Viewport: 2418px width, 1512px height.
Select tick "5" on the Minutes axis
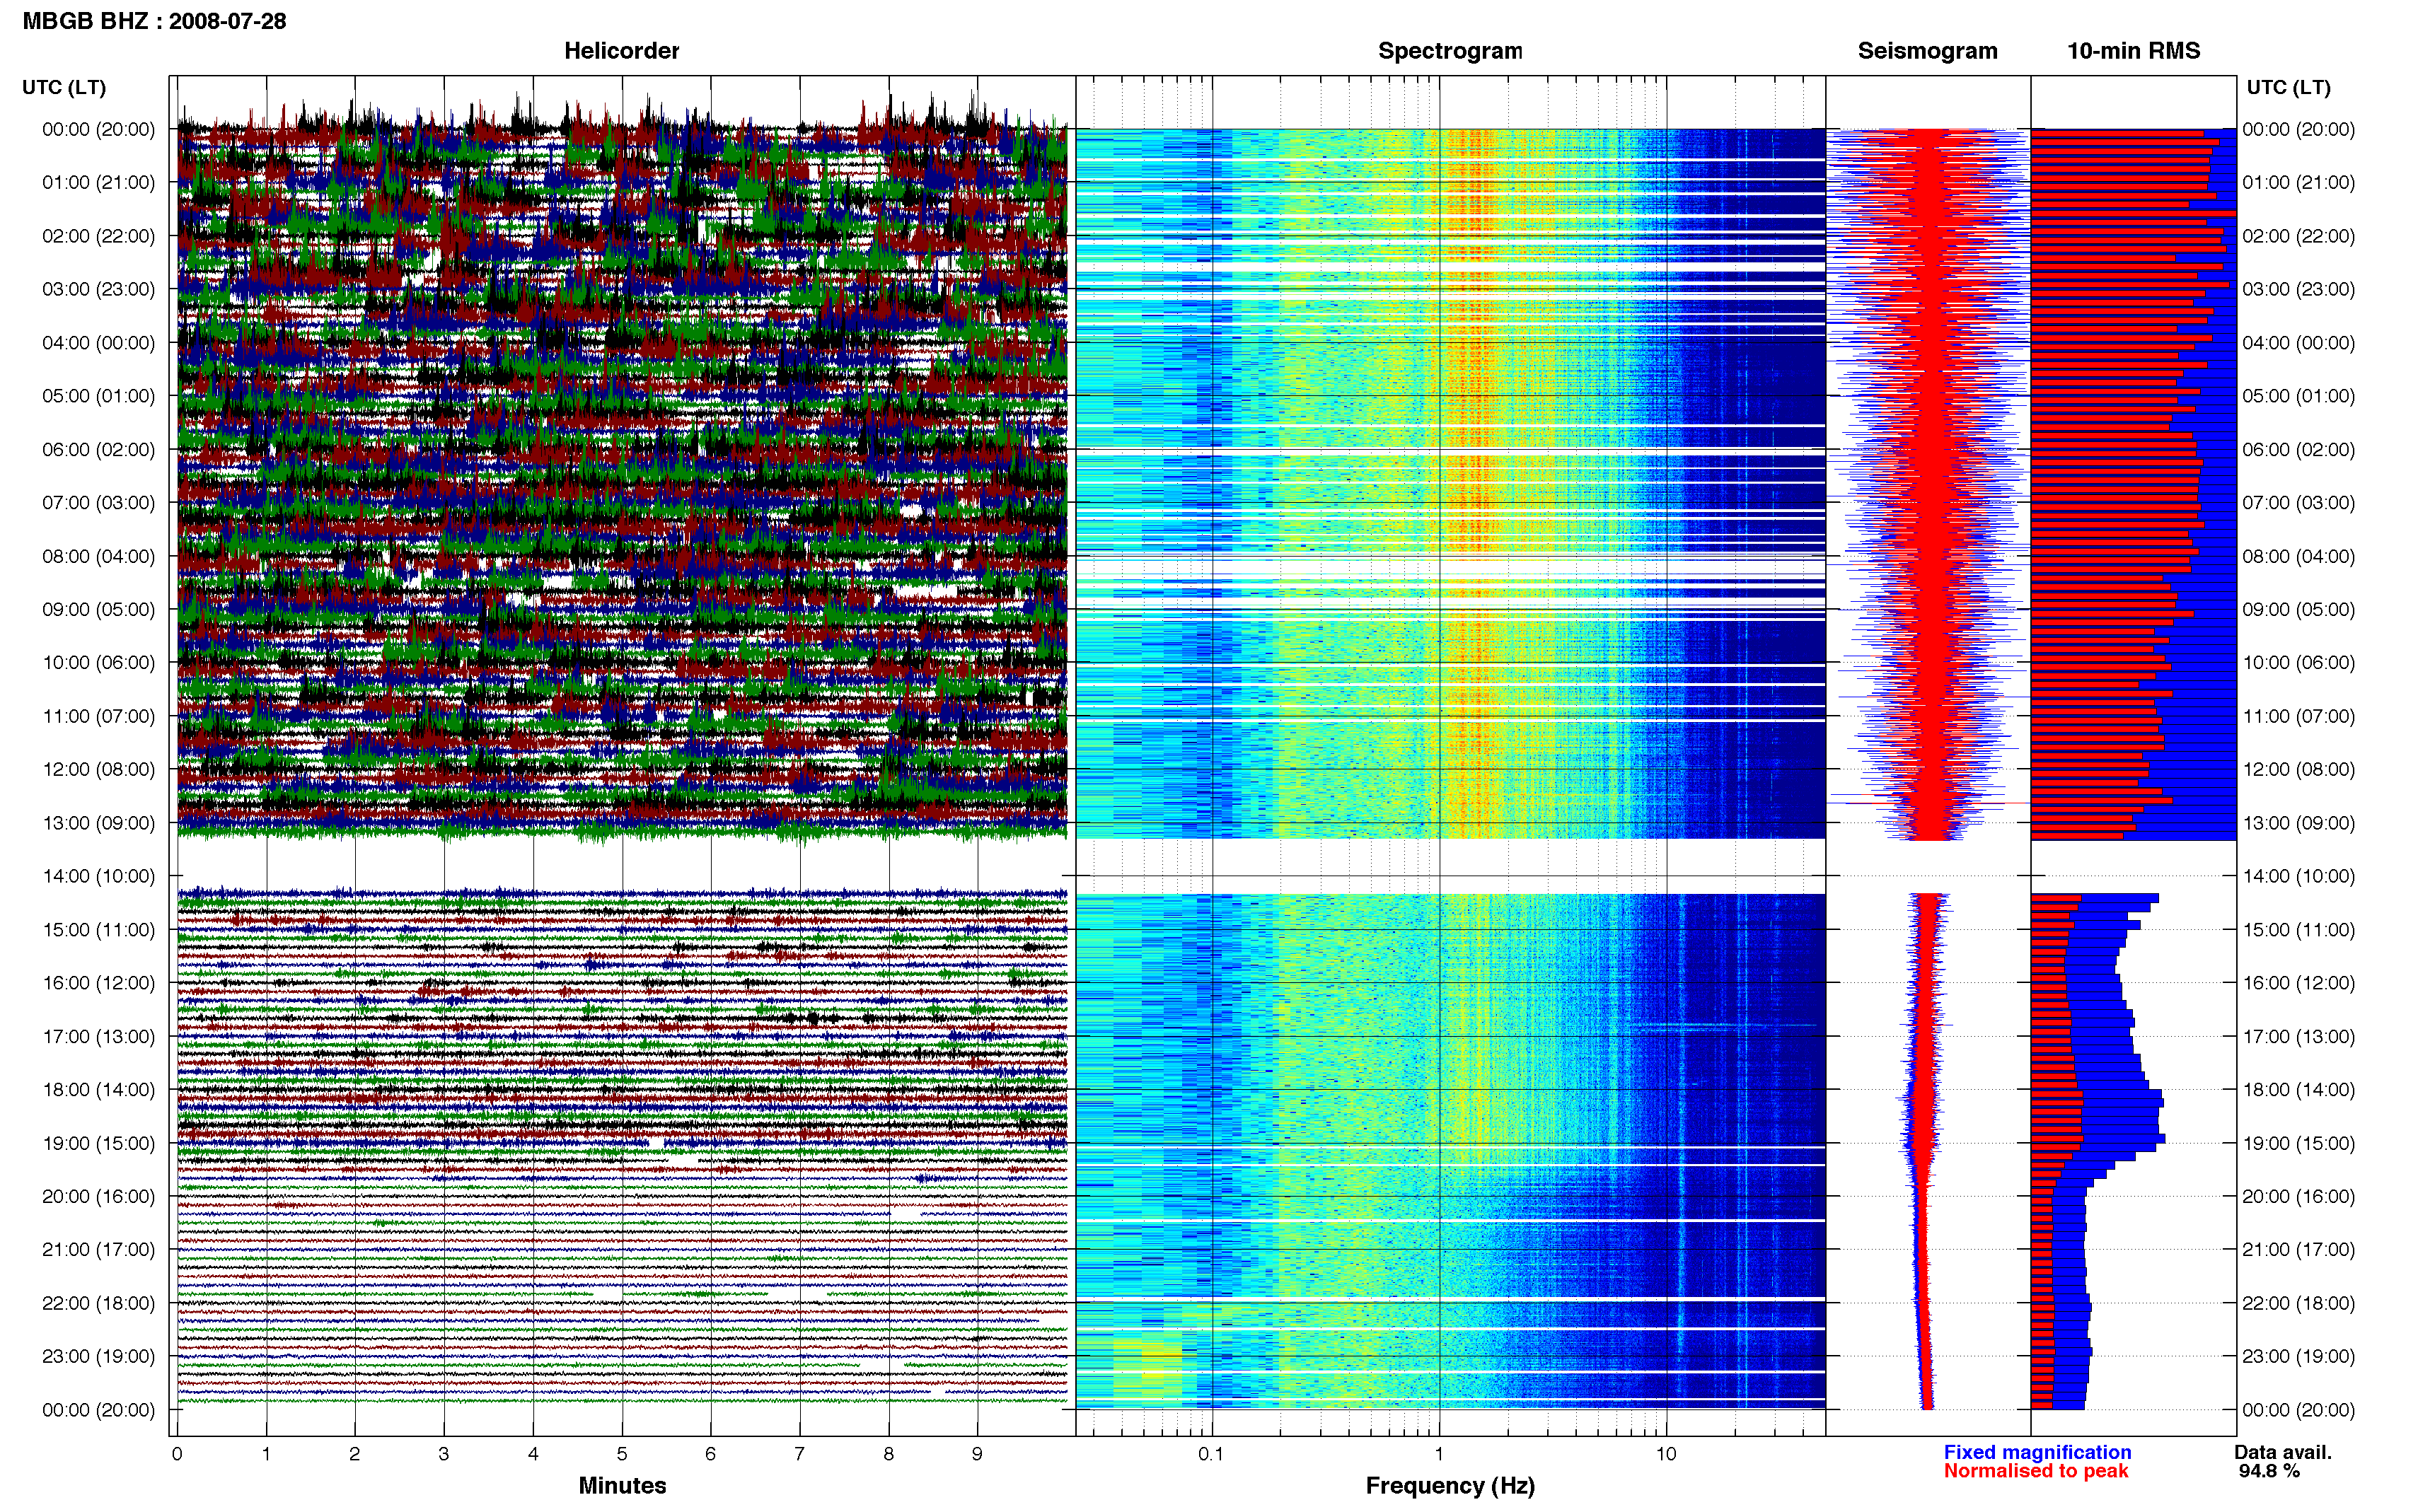click(622, 1455)
